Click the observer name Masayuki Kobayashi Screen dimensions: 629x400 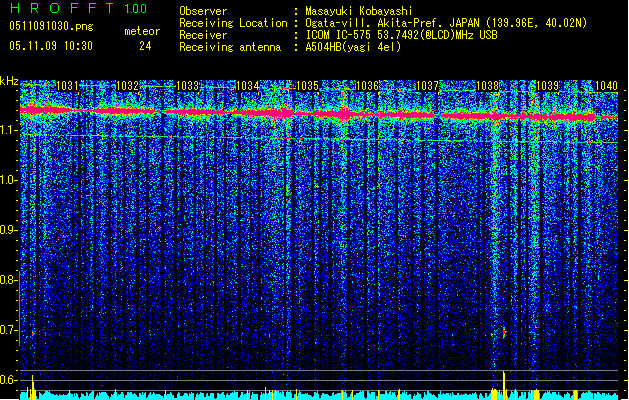pos(359,11)
